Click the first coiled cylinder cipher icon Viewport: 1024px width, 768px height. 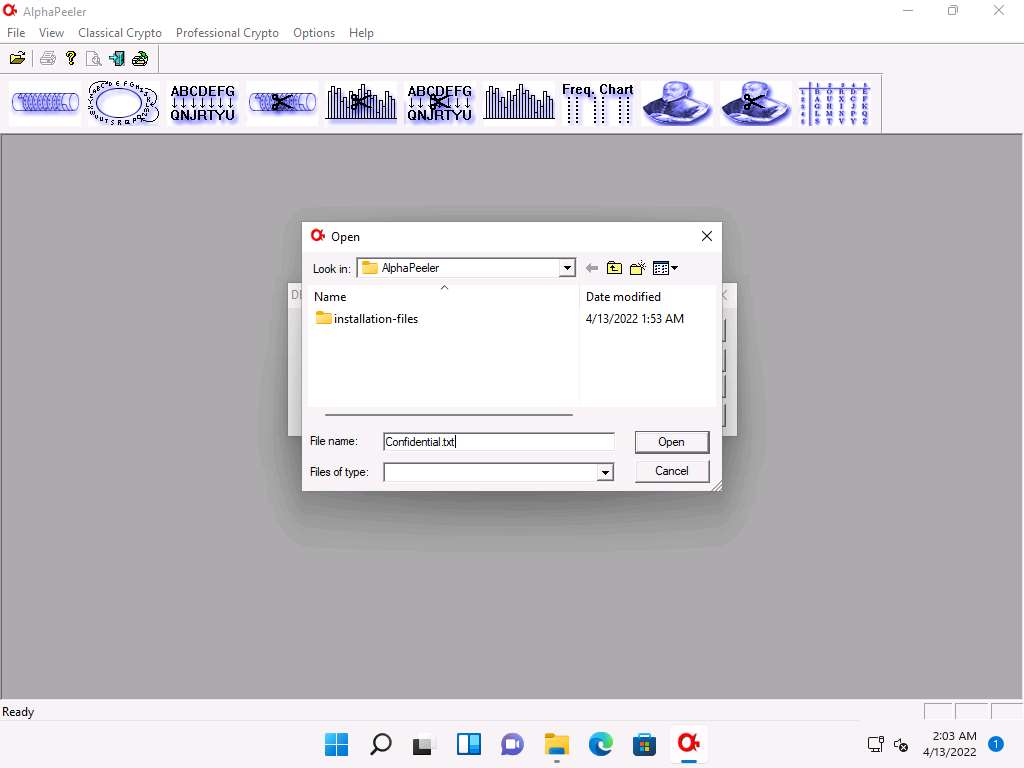click(x=45, y=103)
